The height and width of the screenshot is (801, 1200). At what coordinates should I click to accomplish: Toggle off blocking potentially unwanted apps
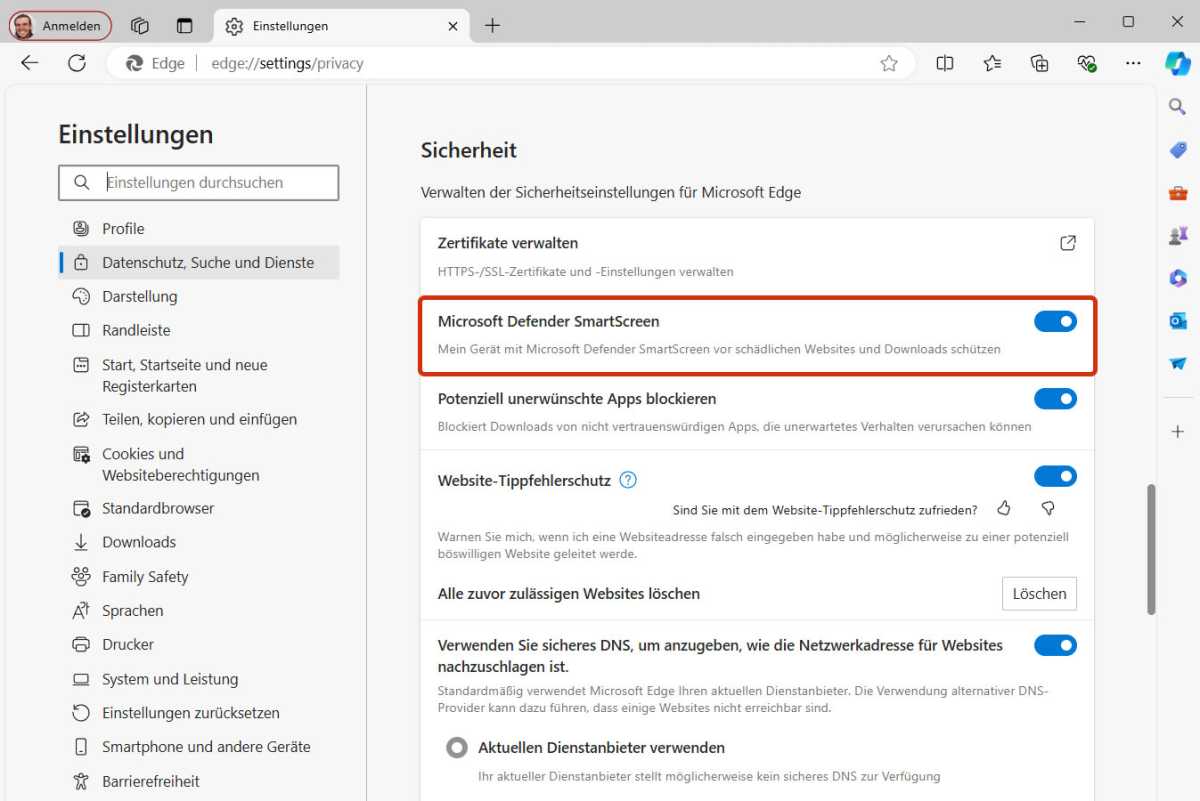click(x=1055, y=399)
